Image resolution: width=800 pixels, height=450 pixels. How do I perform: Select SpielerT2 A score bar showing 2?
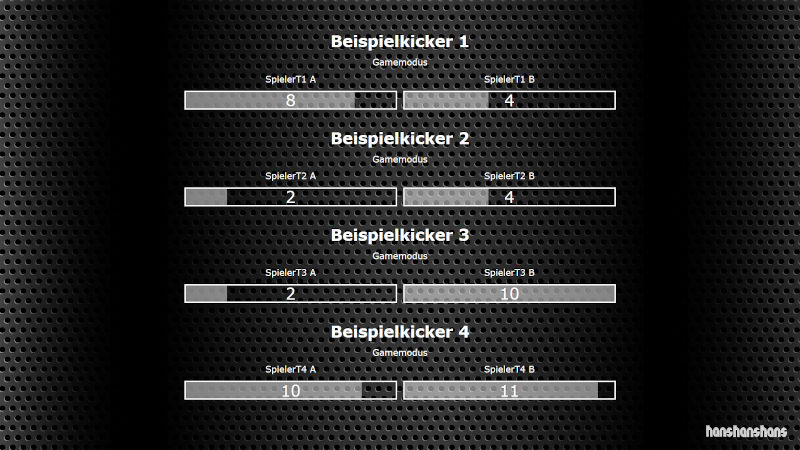(x=290, y=197)
